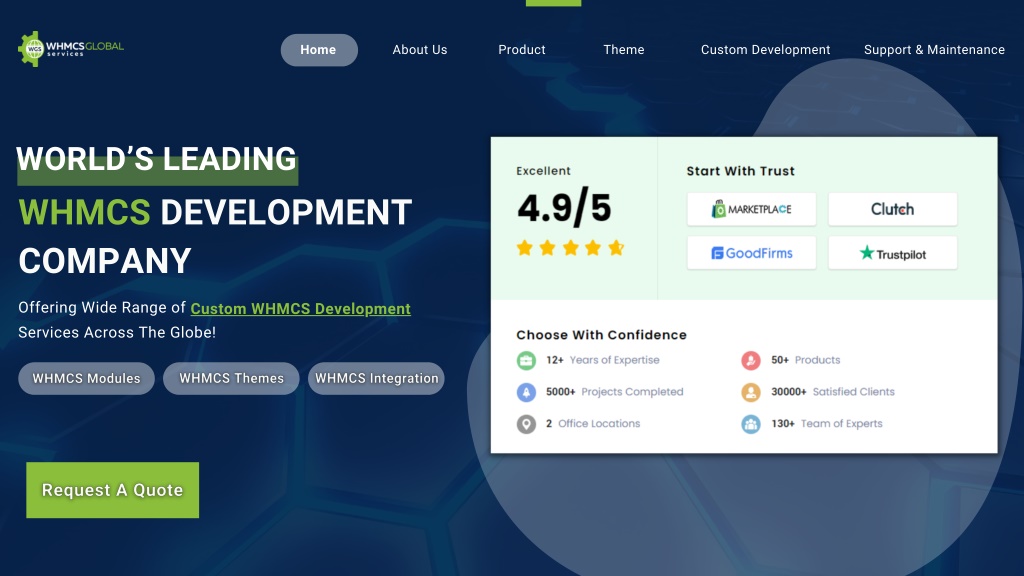The height and width of the screenshot is (576, 1024).
Task: Click the grey pin Office Locations icon
Action: click(x=526, y=424)
